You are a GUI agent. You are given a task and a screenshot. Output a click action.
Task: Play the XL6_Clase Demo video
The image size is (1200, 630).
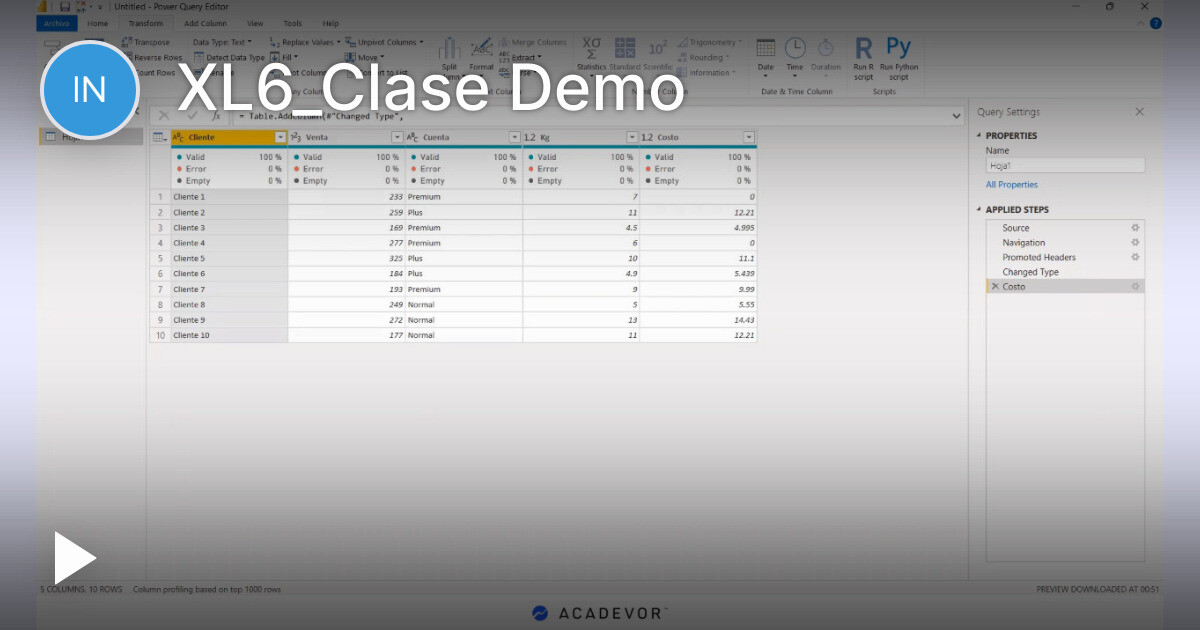[x=74, y=557]
